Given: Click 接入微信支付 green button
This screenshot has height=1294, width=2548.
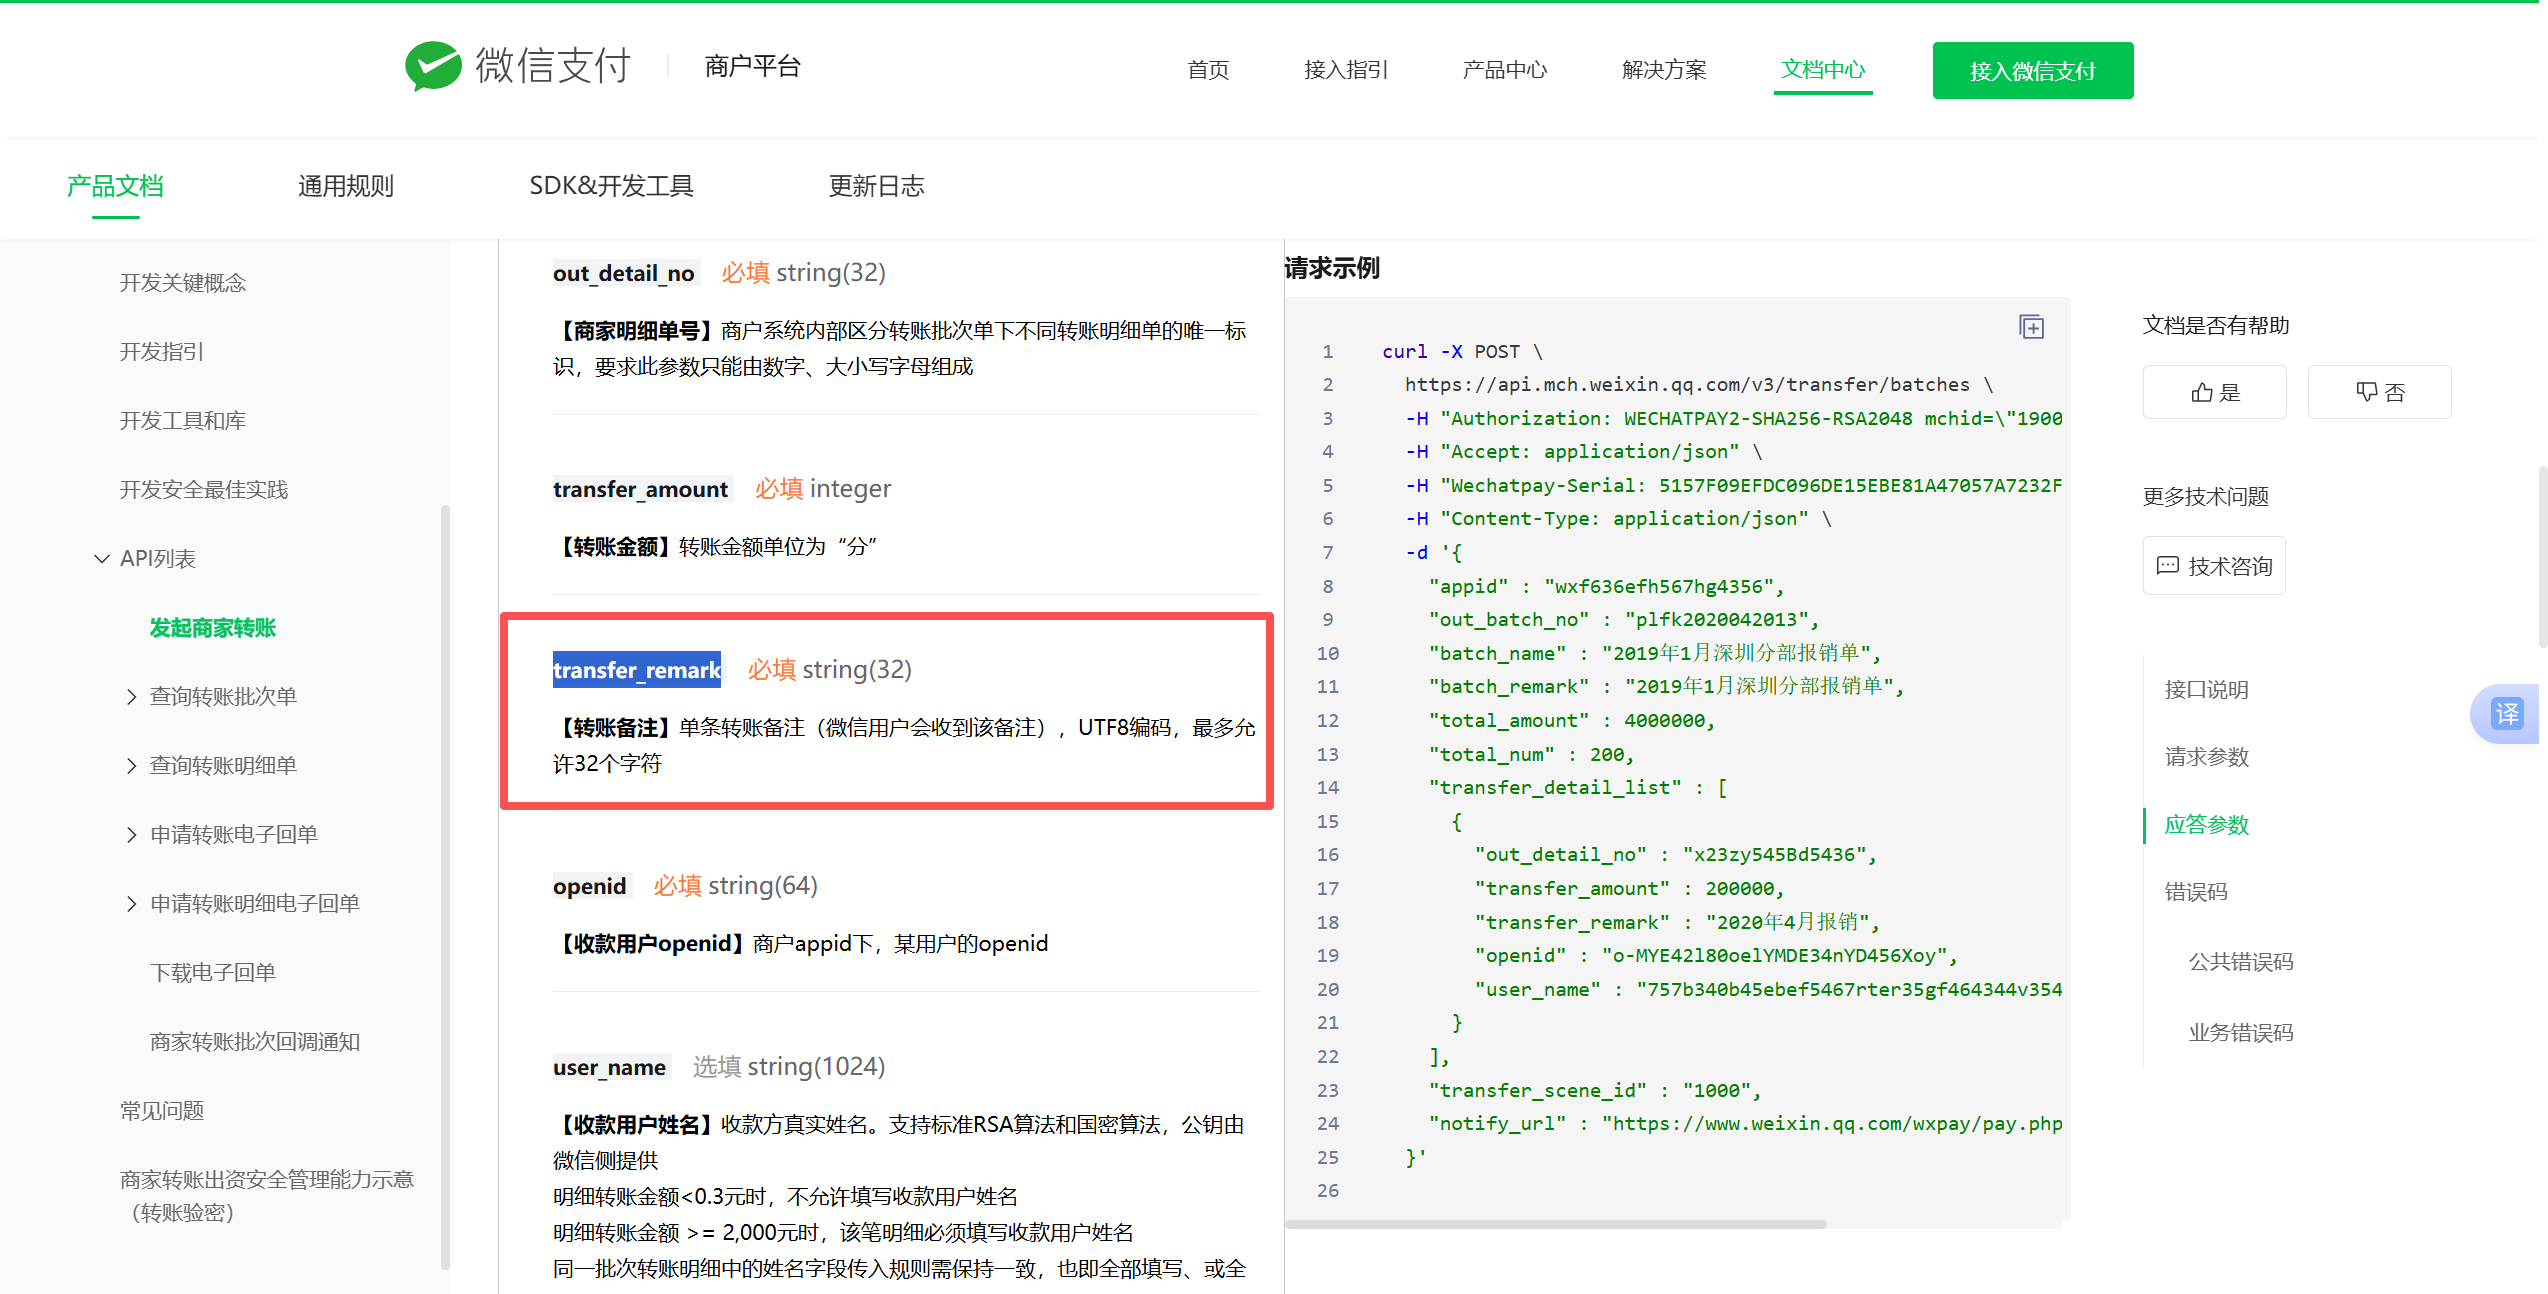Looking at the screenshot, I should [x=2032, y=71].
